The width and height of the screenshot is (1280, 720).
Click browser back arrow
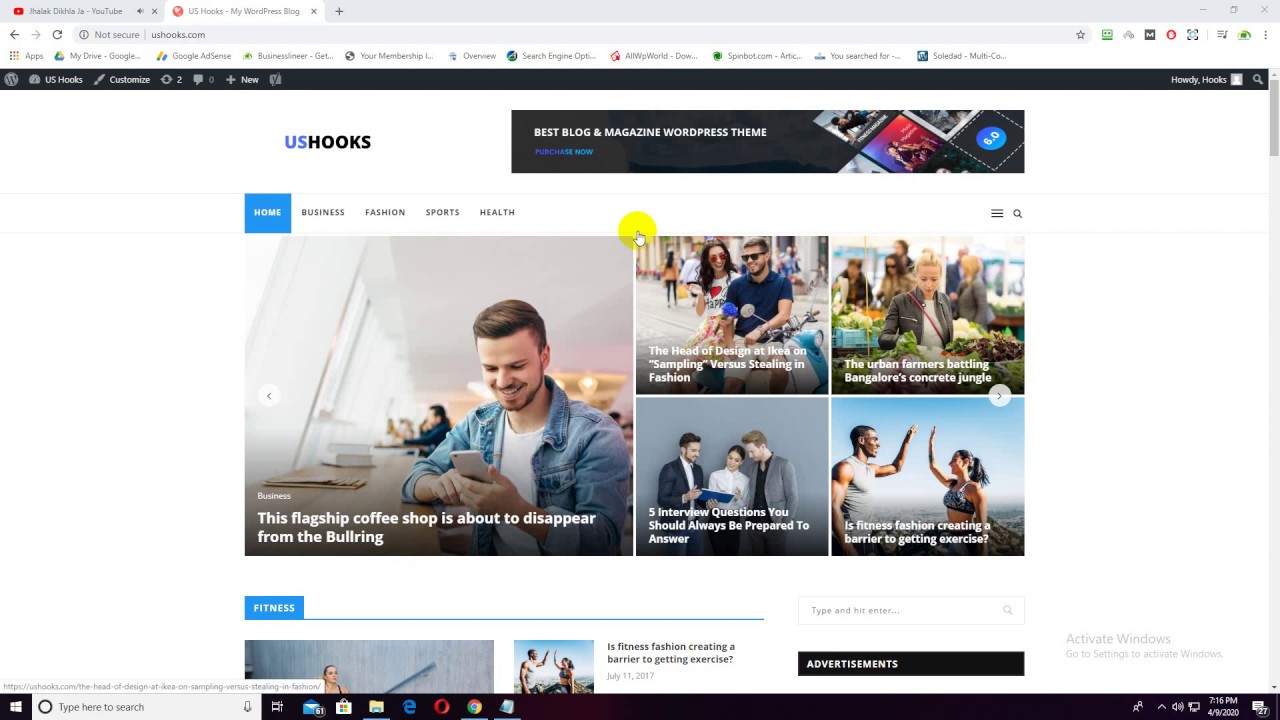pos(14,34)
